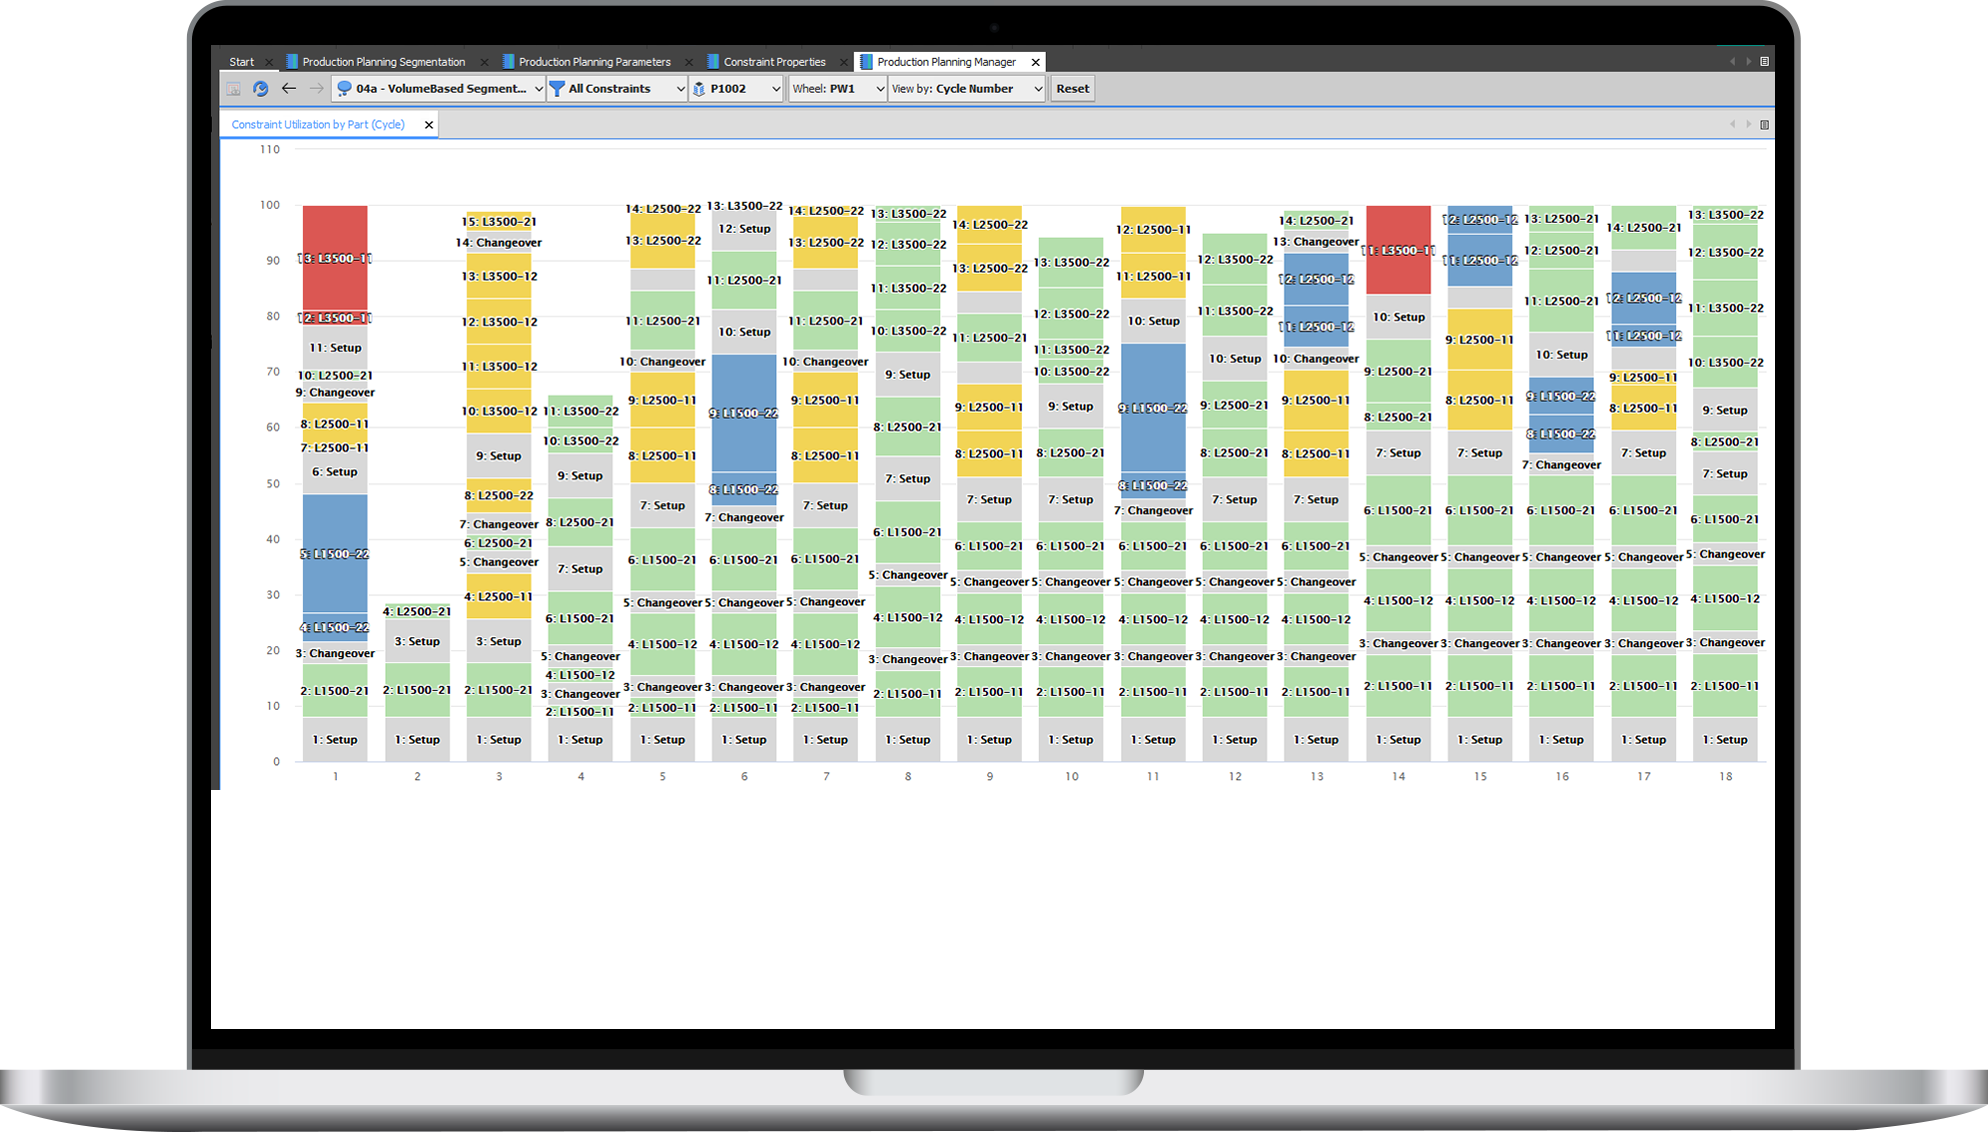Click the document icon on Production Planning Manager tab
1988x1132 pixels.
click(864, 61)
